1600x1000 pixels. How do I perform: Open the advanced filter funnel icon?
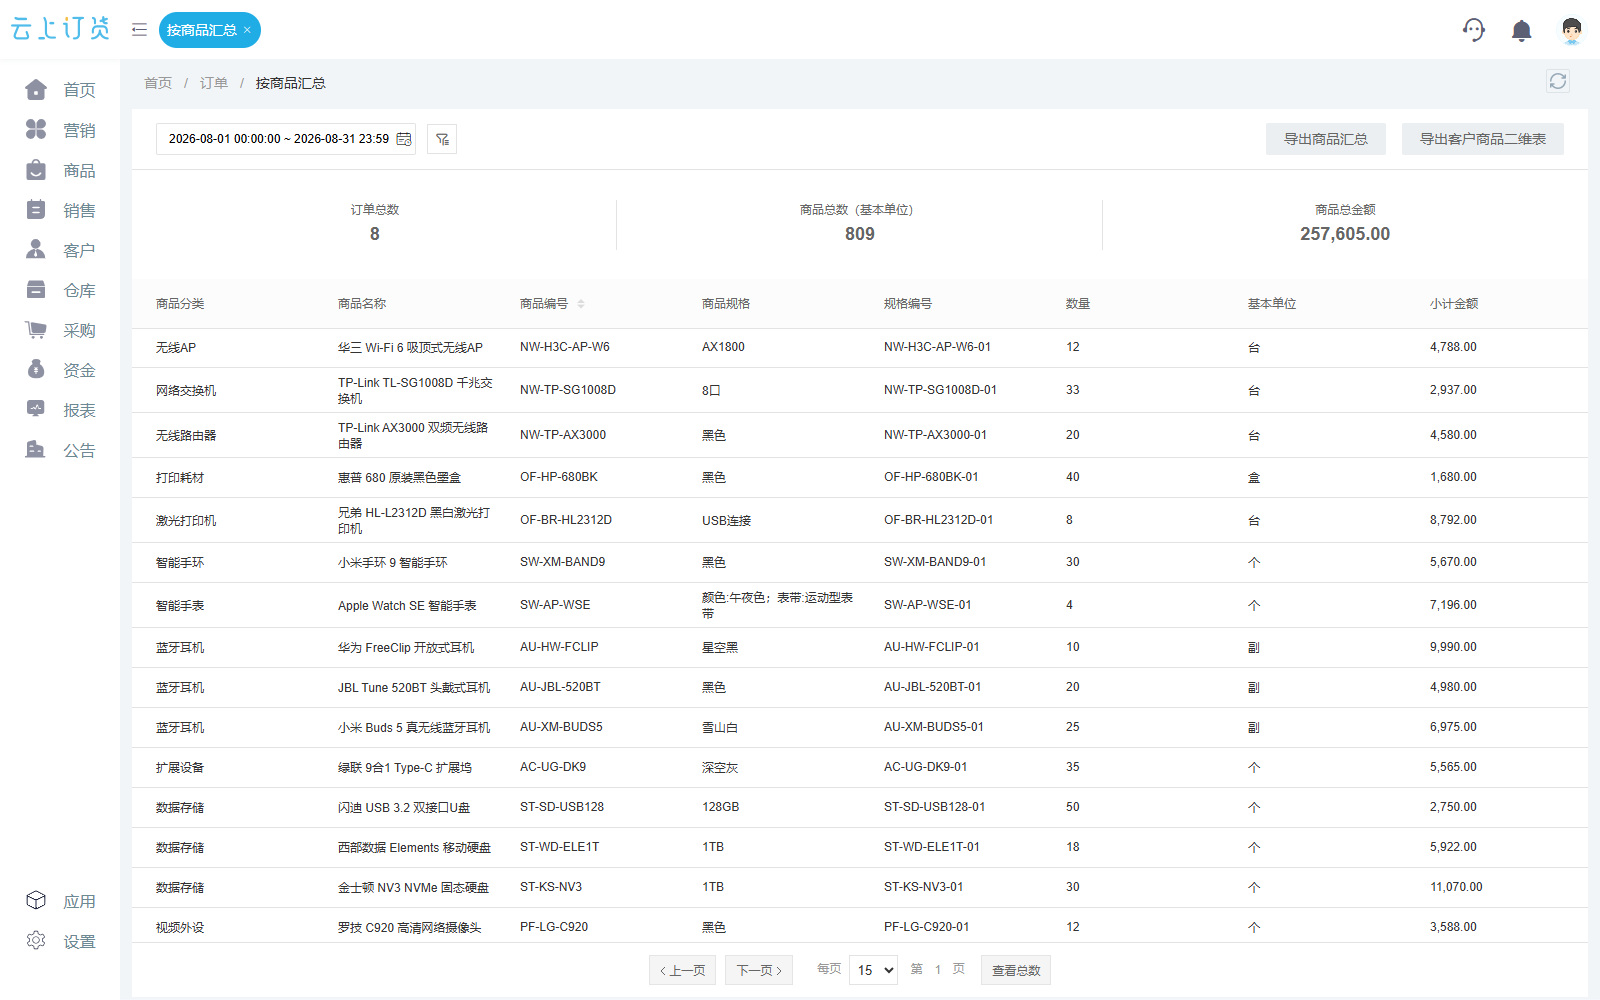click(x=442, y=139)
